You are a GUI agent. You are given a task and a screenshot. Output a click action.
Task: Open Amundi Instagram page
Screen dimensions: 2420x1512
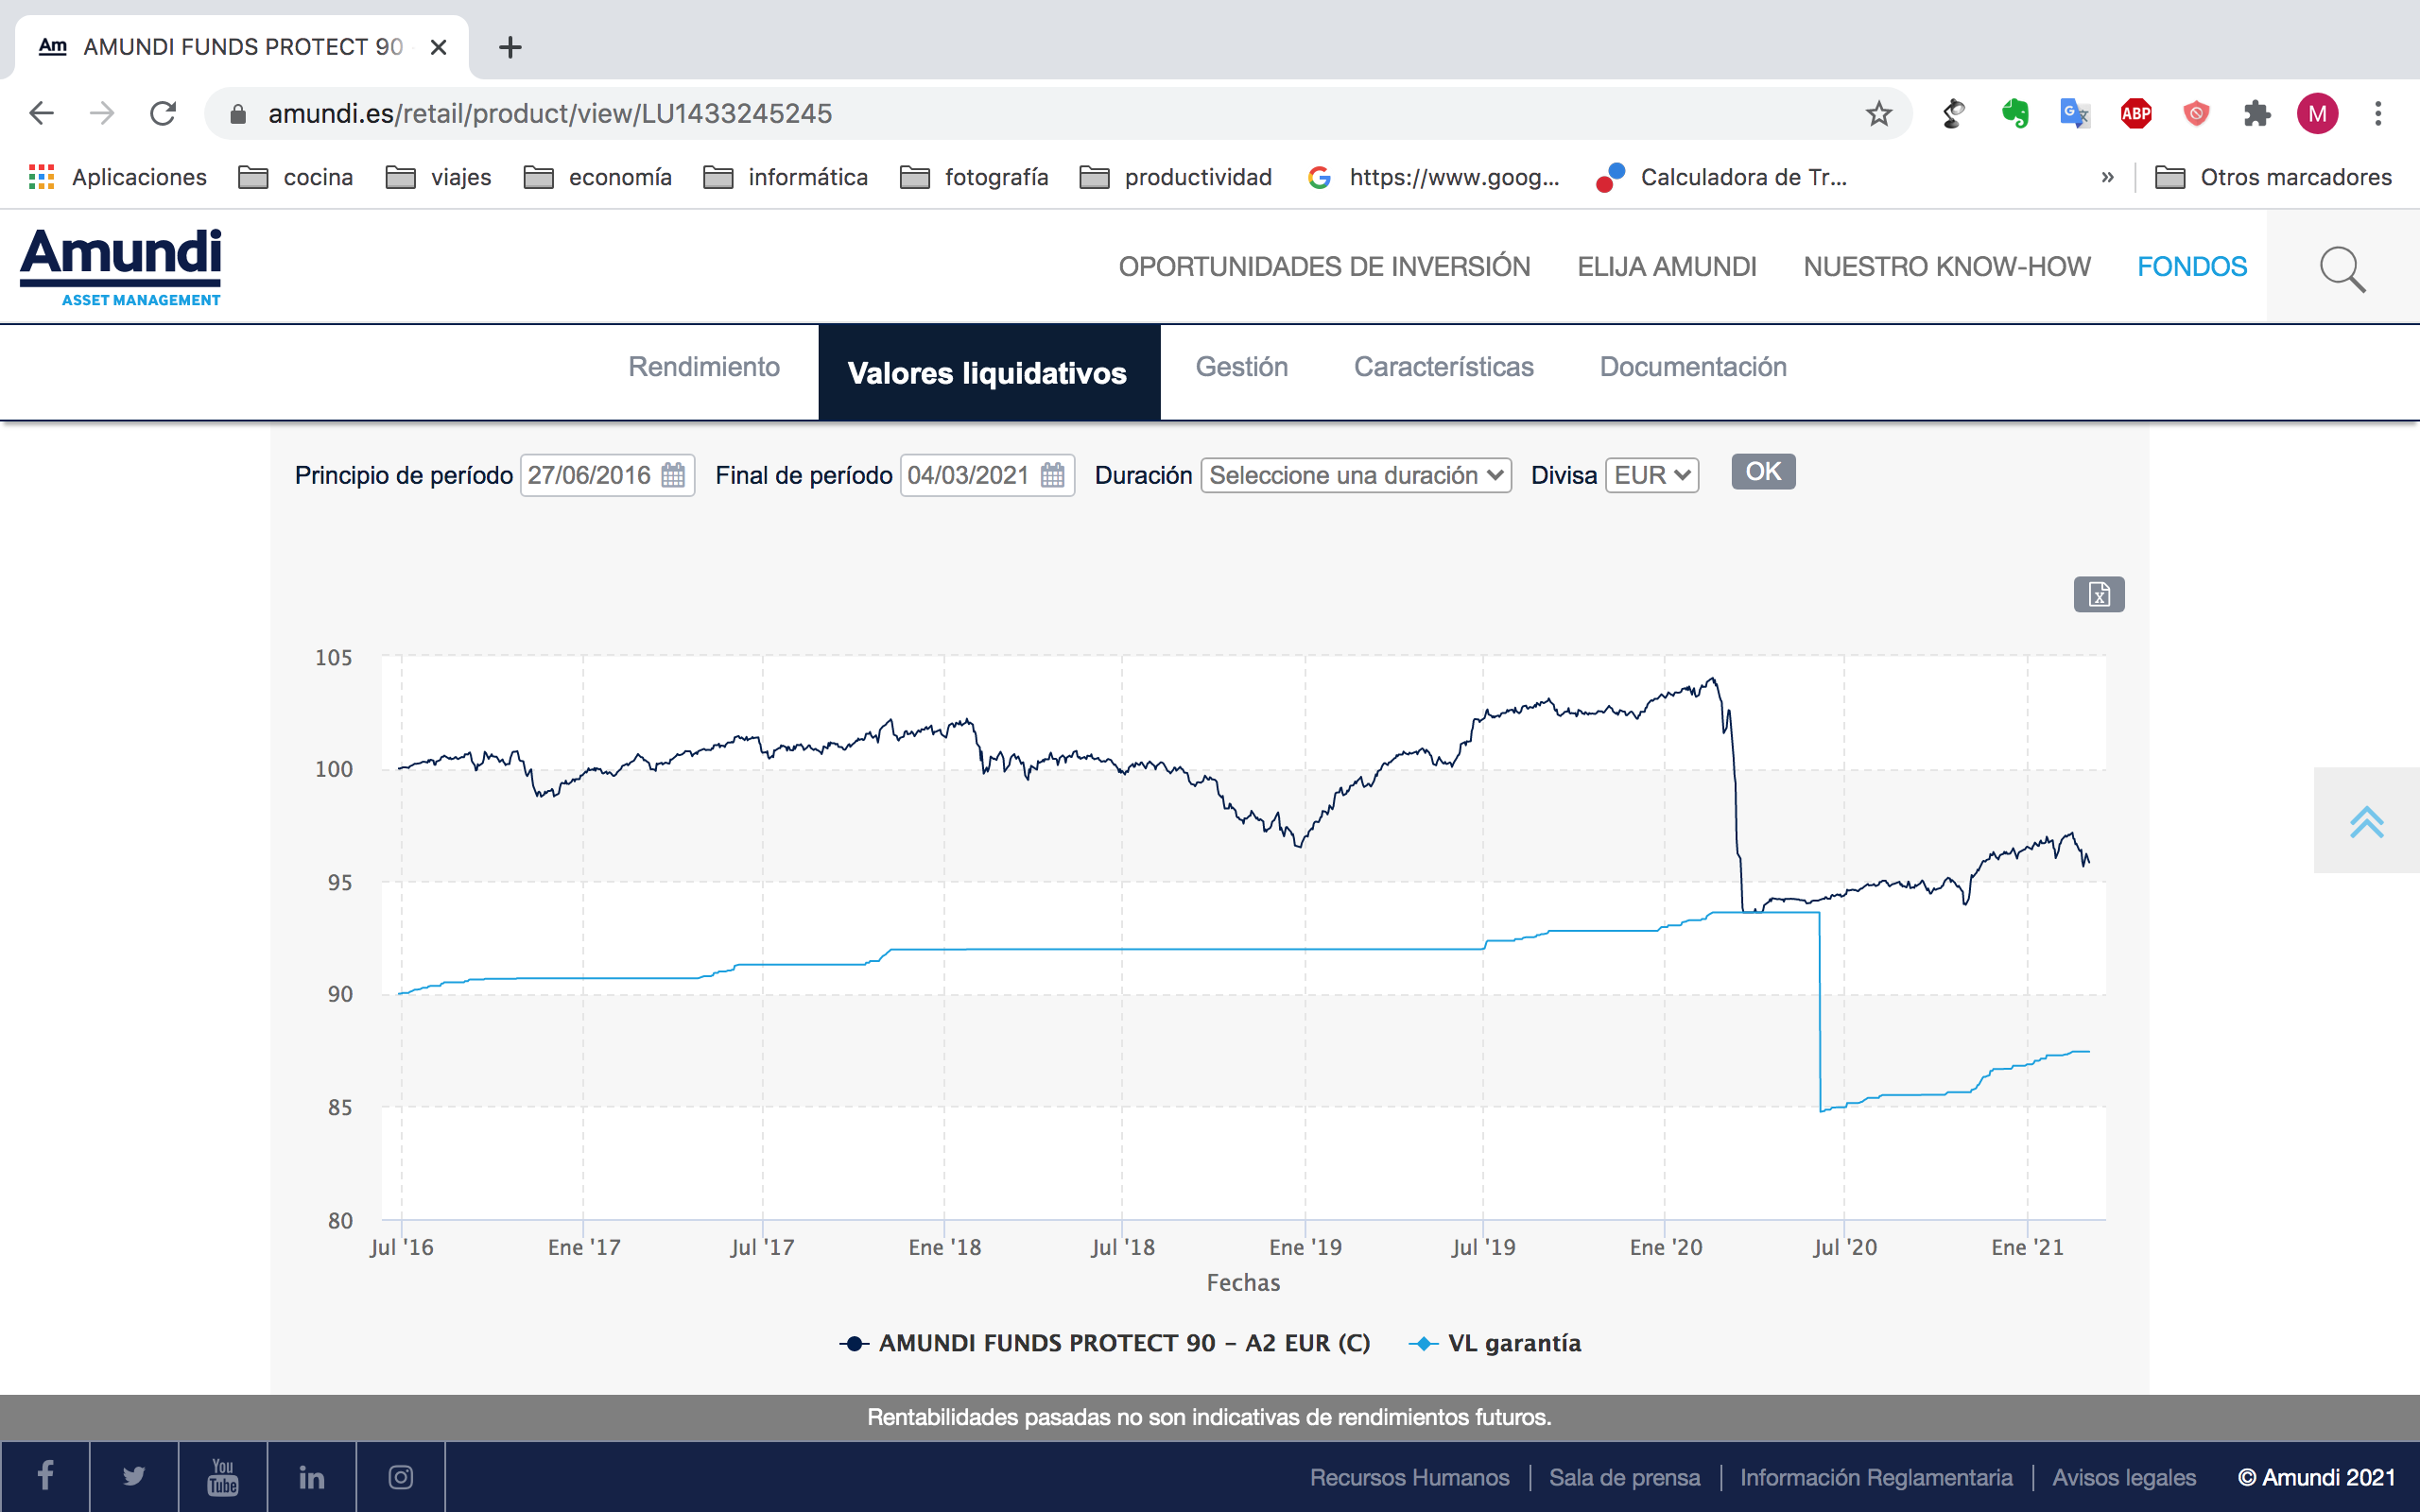pos(400,1476)
